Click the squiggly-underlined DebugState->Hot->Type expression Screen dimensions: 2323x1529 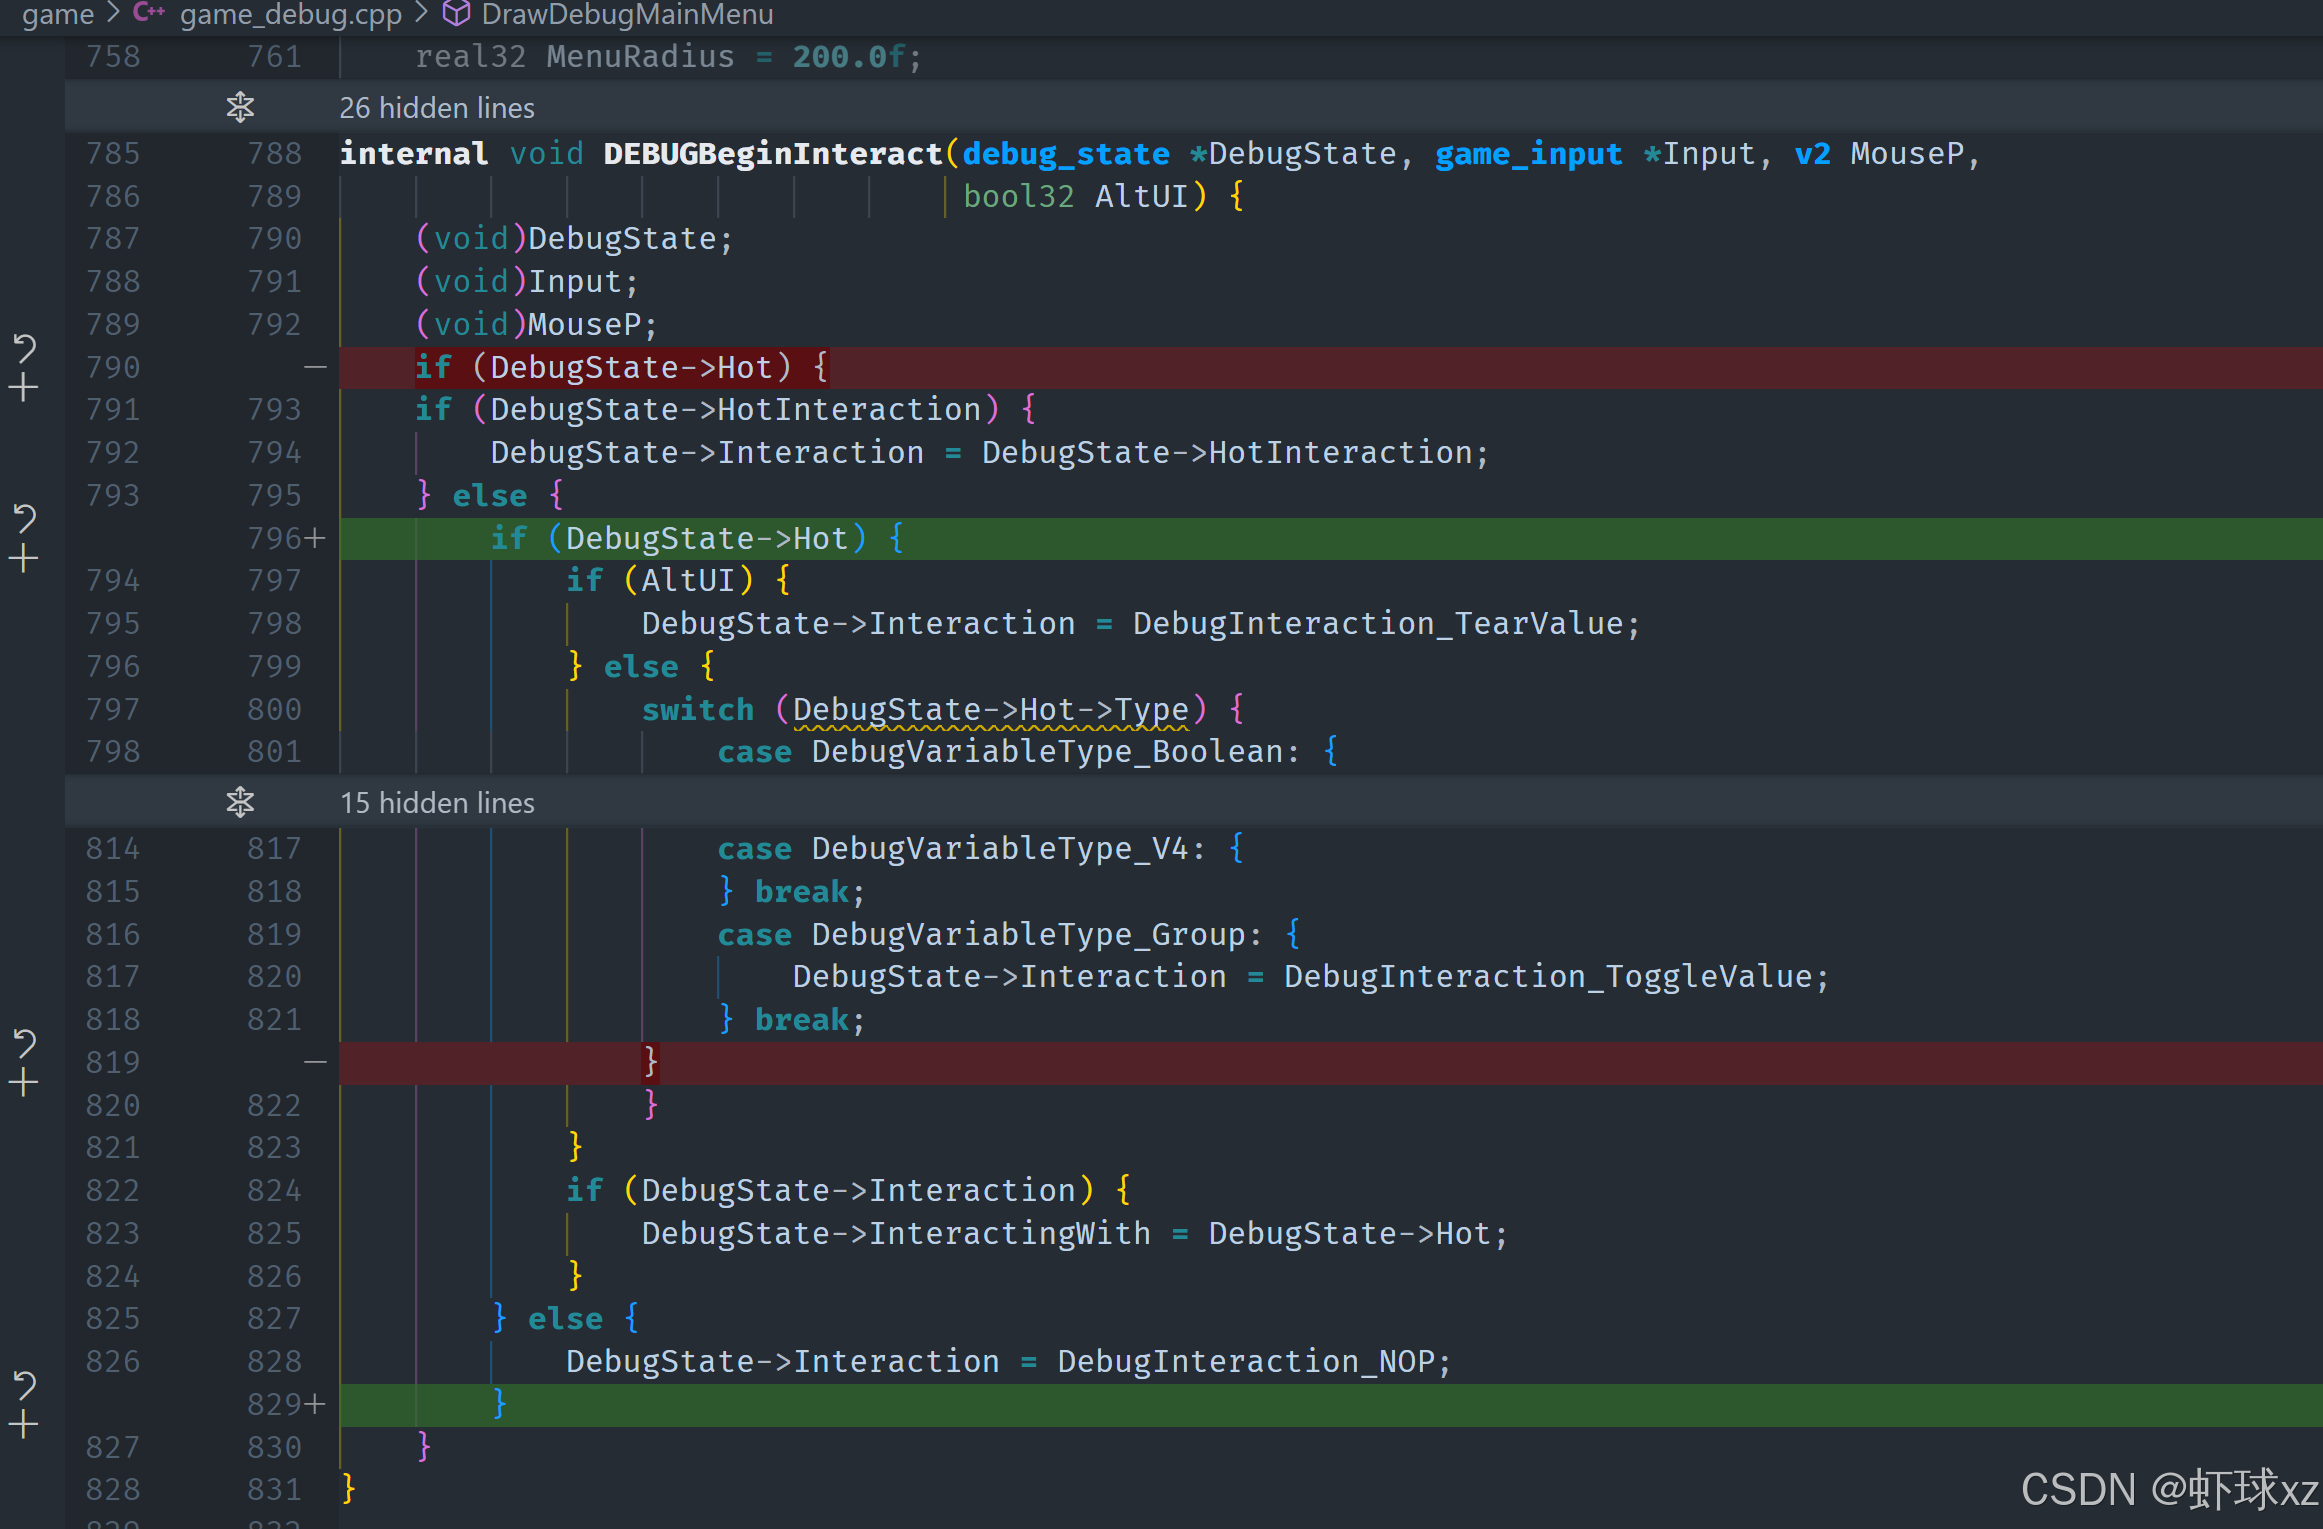tap(990, 710)
